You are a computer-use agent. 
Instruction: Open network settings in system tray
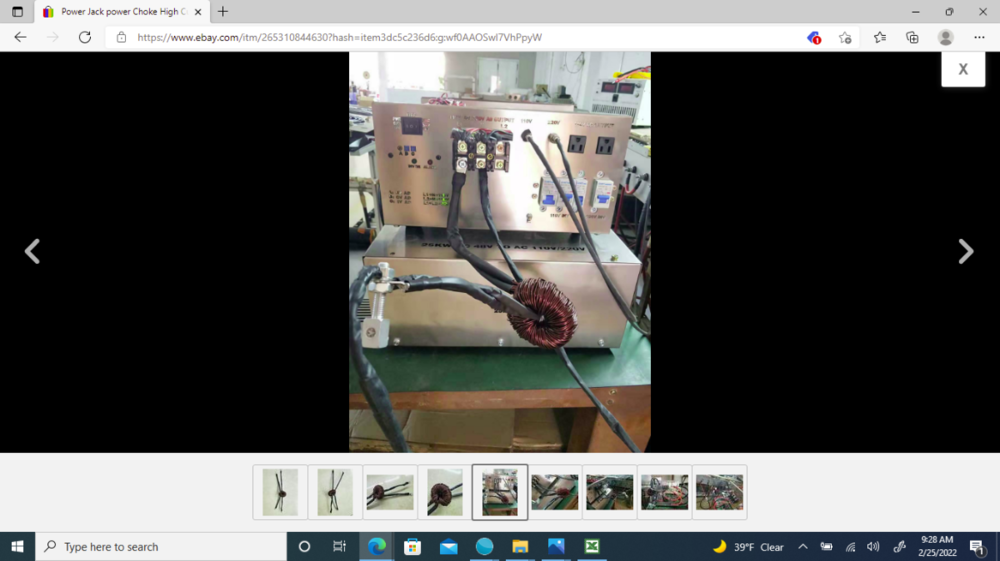coord(850,547)
